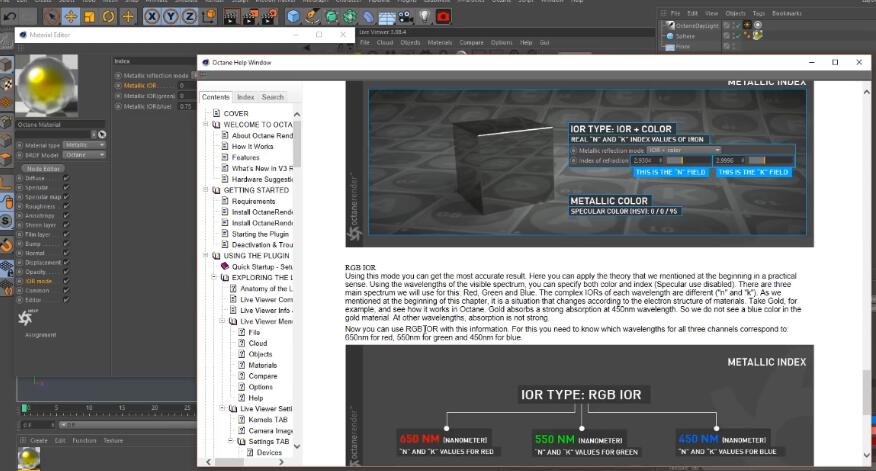876x471 pixels.
Task: Click the magnet snap icon in left toolbar
Action: 6,245
